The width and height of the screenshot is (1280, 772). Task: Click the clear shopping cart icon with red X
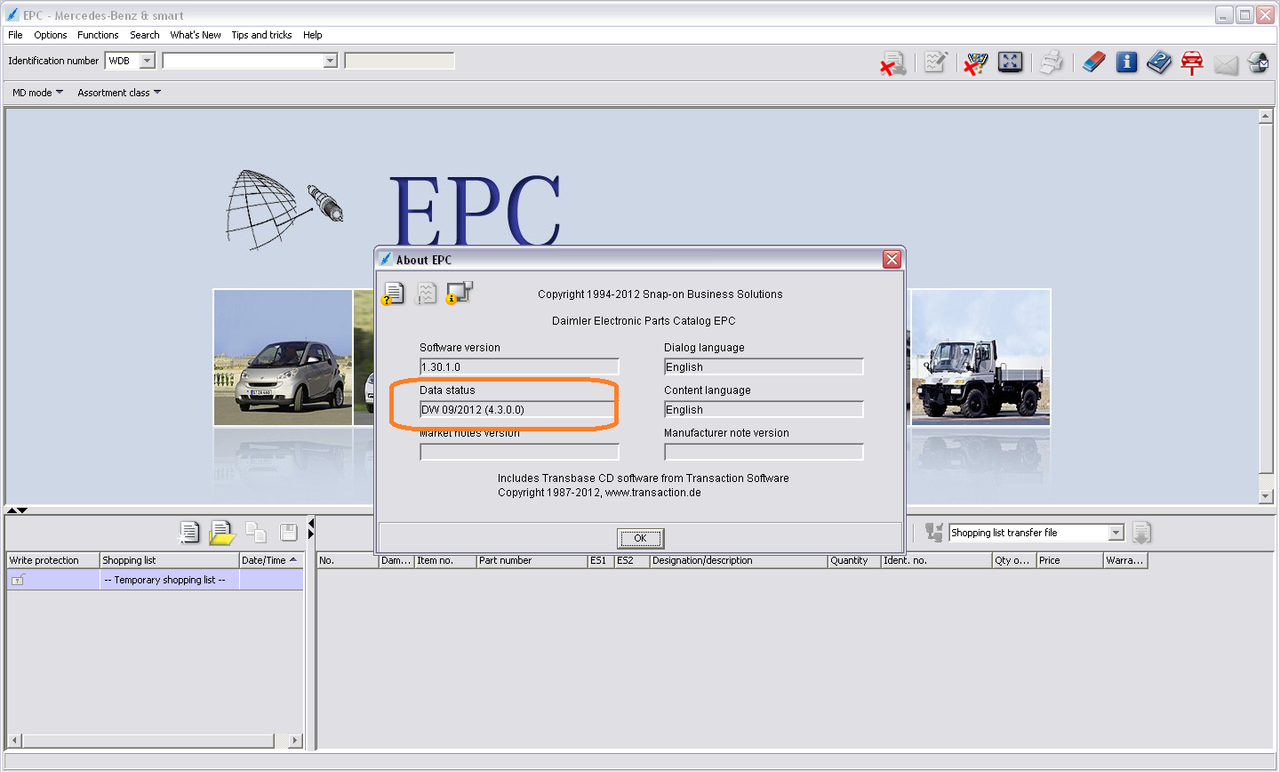click(x=976, y=63)
